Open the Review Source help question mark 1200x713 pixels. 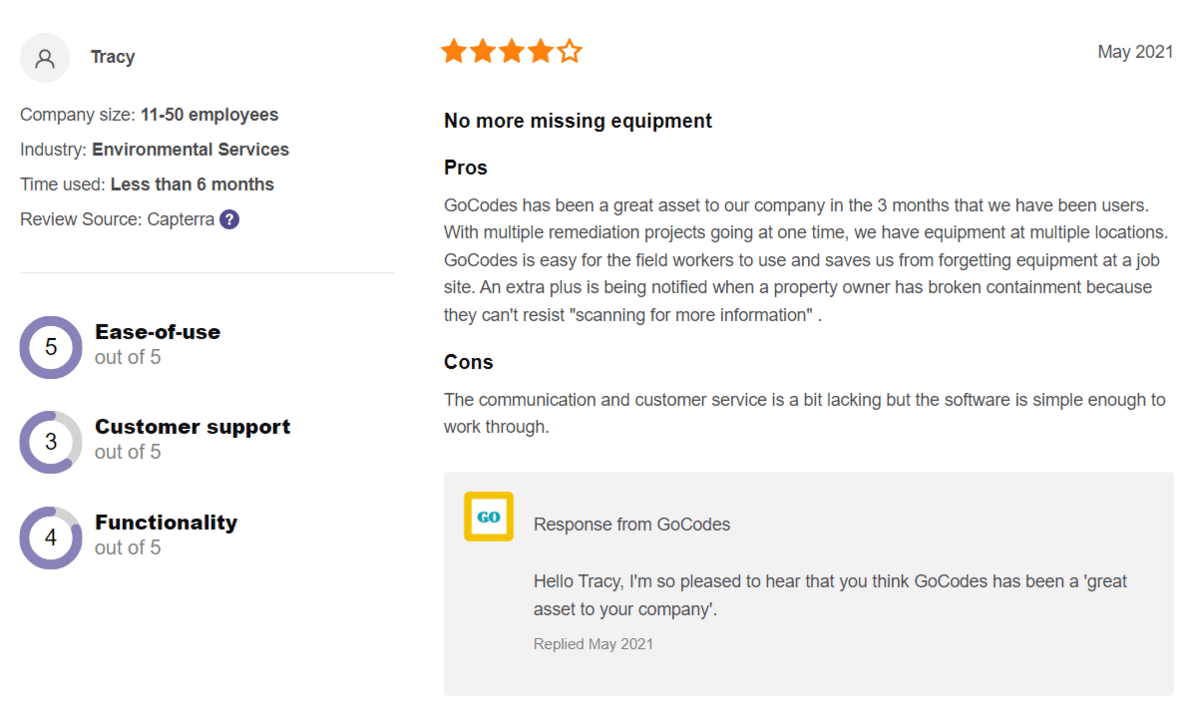click(230, 219)
